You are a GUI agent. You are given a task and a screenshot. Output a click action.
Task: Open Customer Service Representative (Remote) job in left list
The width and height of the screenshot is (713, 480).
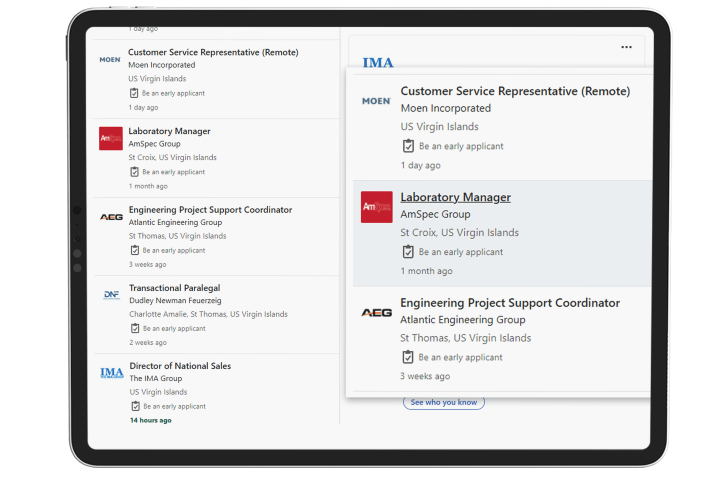[213, 52]
